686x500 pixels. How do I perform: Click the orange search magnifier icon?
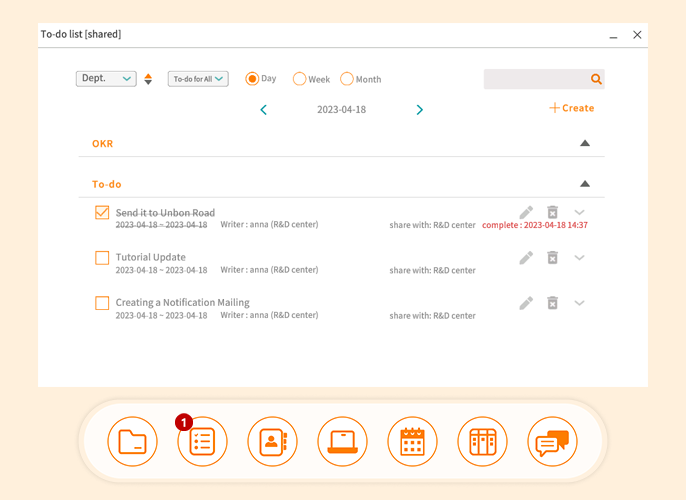[596, 79]
